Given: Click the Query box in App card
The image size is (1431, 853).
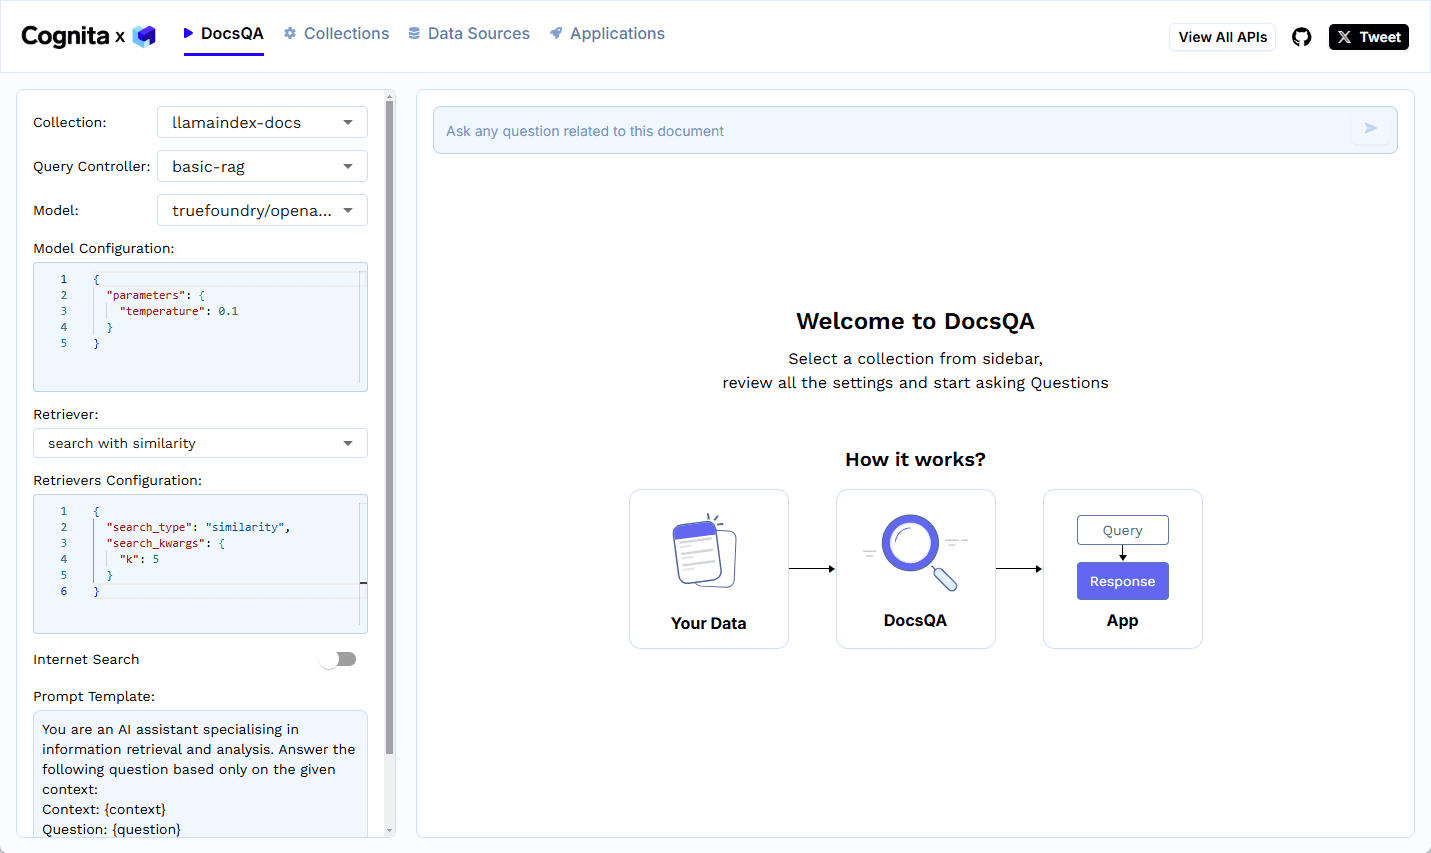Looking at the screenshot, I should pyautogui.click(x=1122, y=530).
